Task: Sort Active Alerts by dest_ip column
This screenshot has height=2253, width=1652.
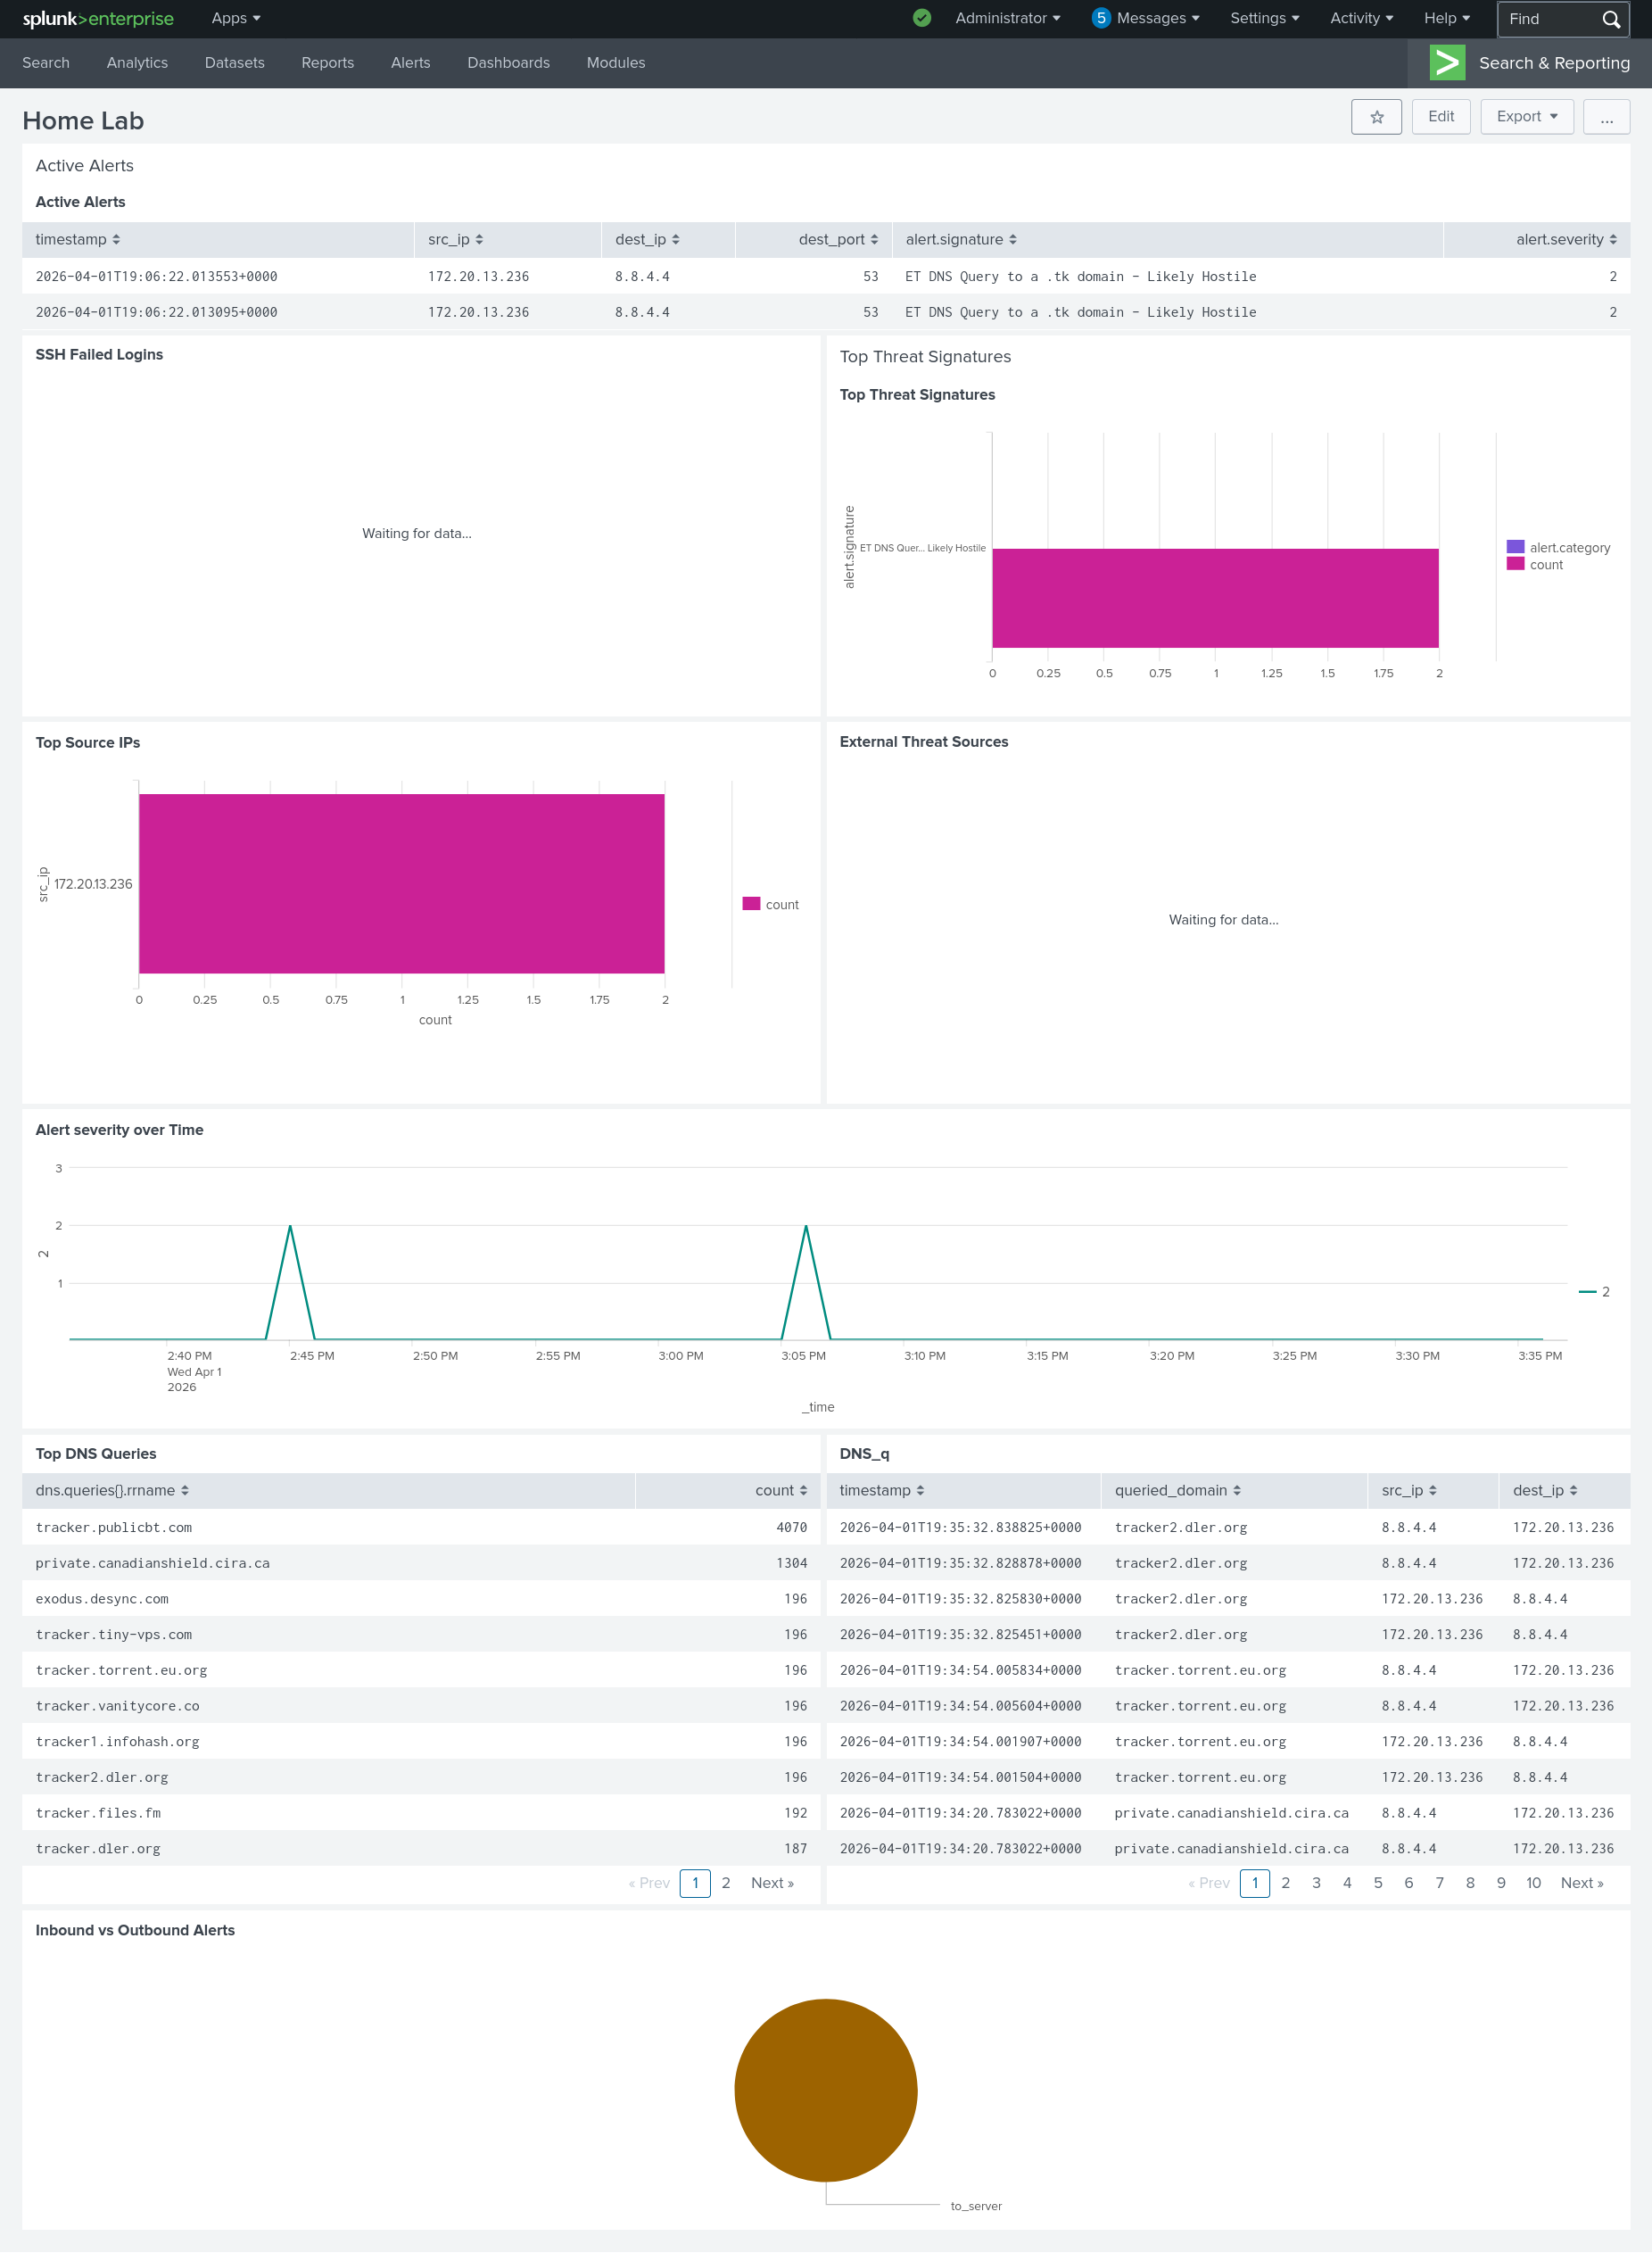Action: [648, 240]
